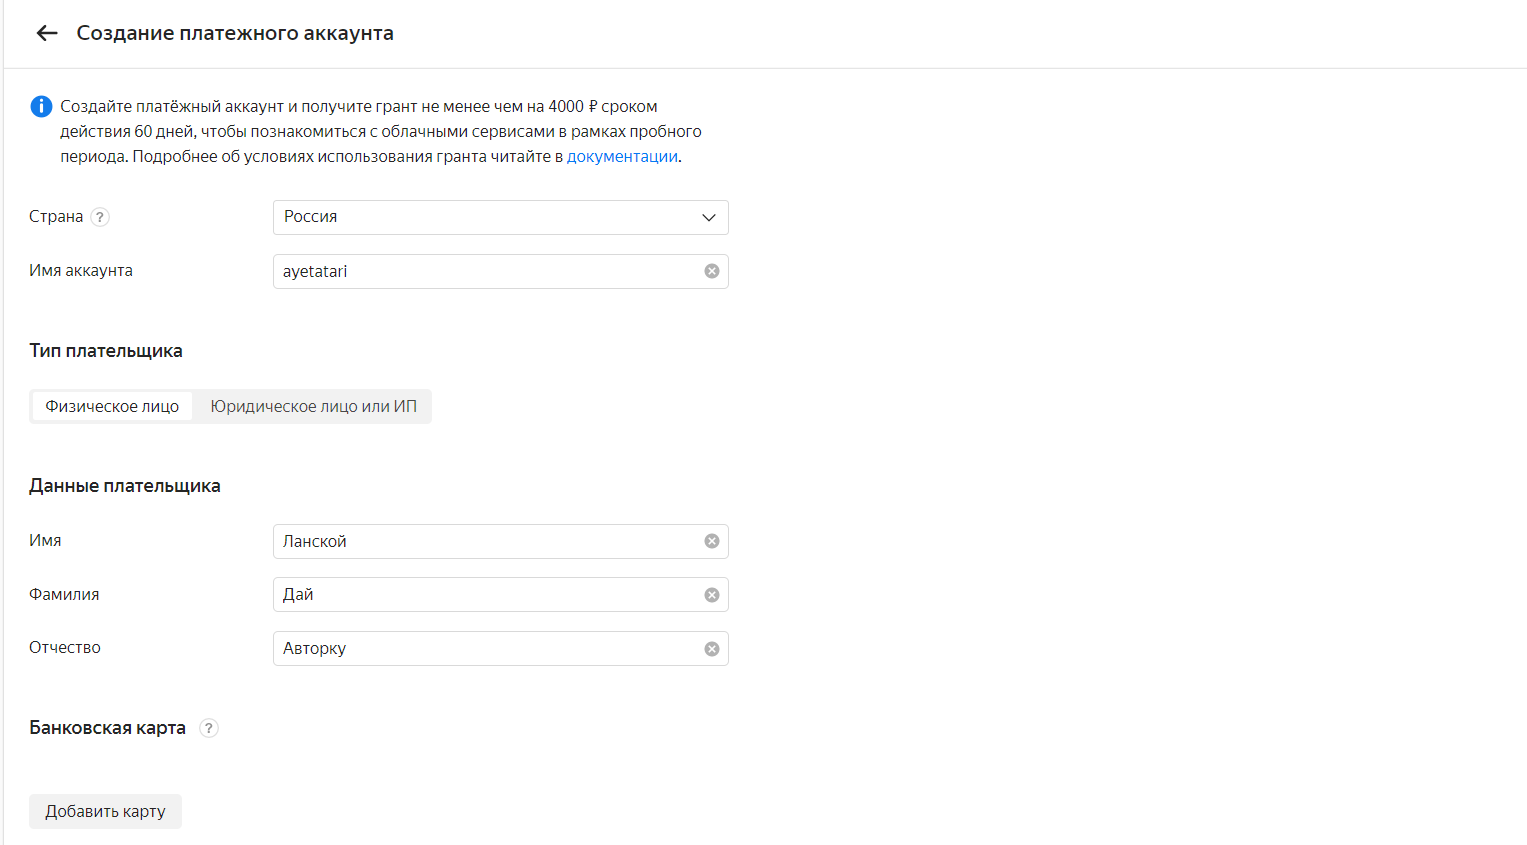Viewport: 1527px width, 845px height.
Task: Click the Данные плательщика section heading
Action: [125, 486]
